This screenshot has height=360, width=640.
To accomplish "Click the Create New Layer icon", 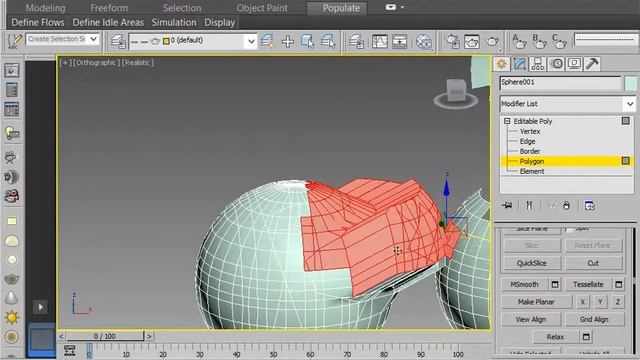I will click(267, 41).
